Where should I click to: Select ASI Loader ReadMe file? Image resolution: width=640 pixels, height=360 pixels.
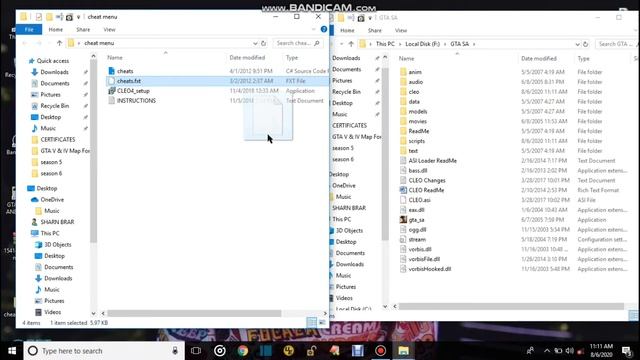[x=432, y=161]
